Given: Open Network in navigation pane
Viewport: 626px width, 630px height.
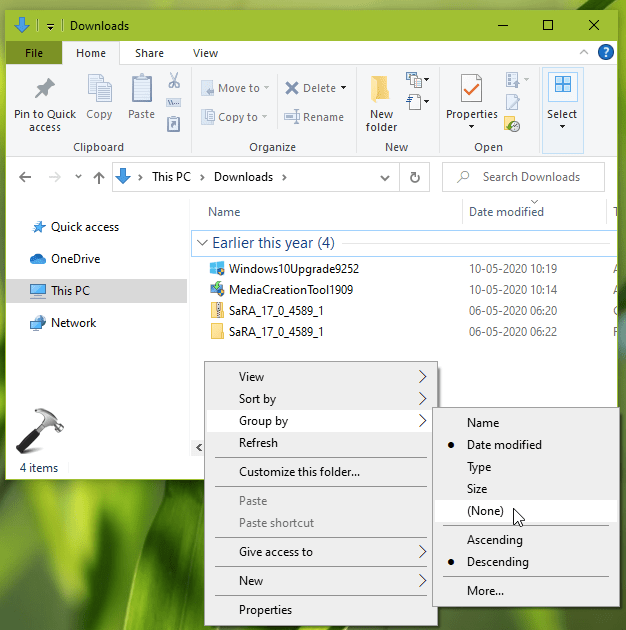Looking at the screenshot, I should [x=63, y=323].
